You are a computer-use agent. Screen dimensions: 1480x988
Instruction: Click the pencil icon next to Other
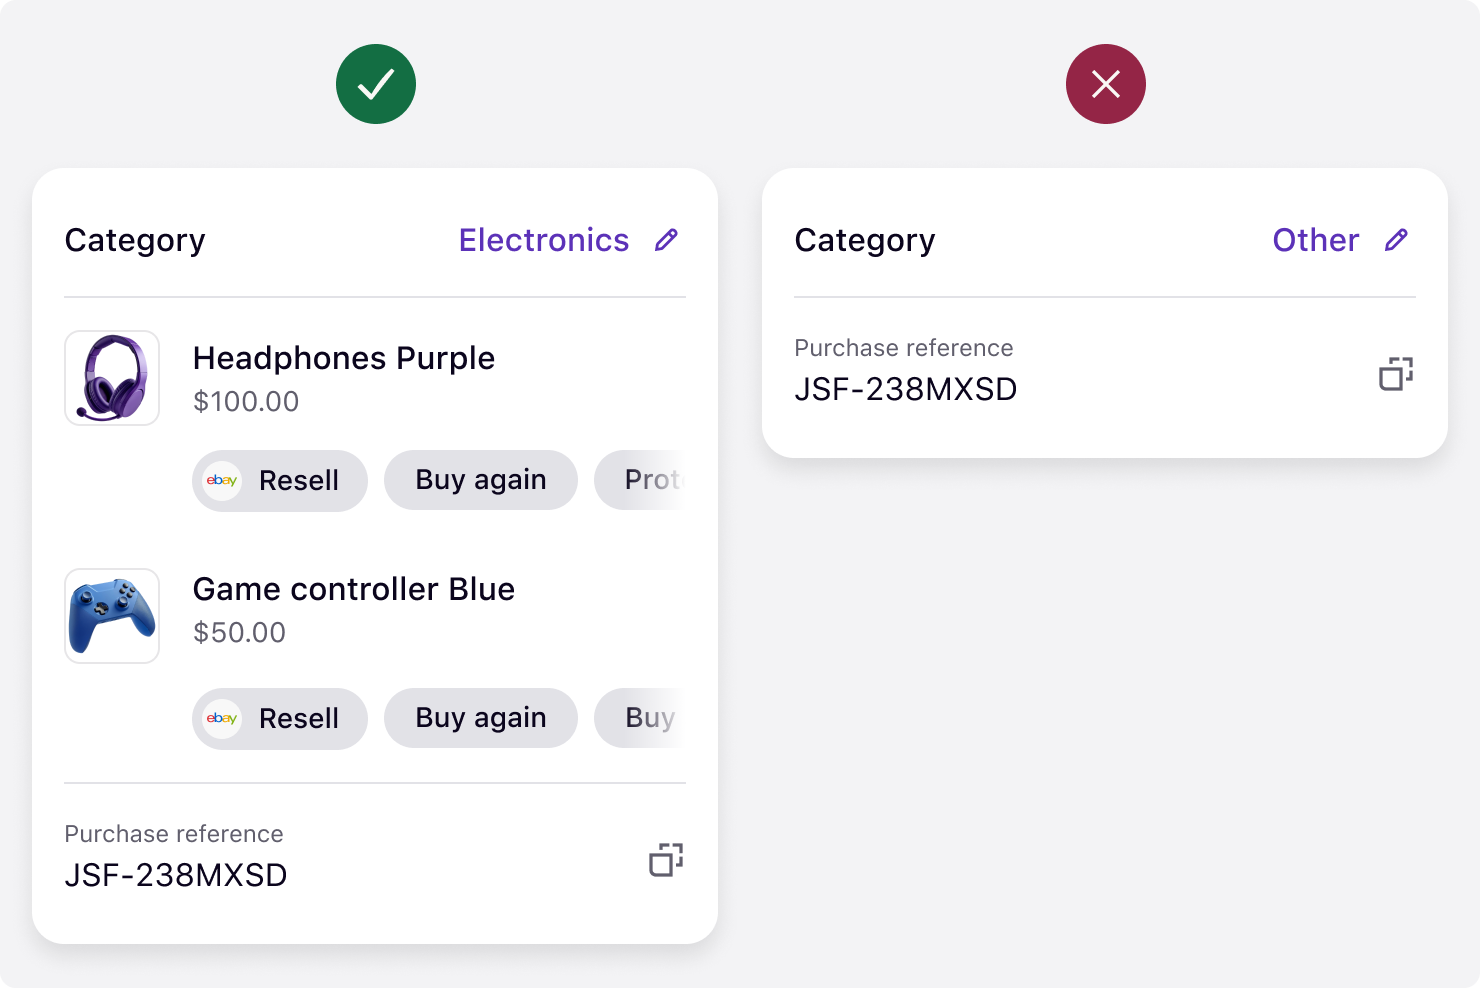coord(1396,240)
